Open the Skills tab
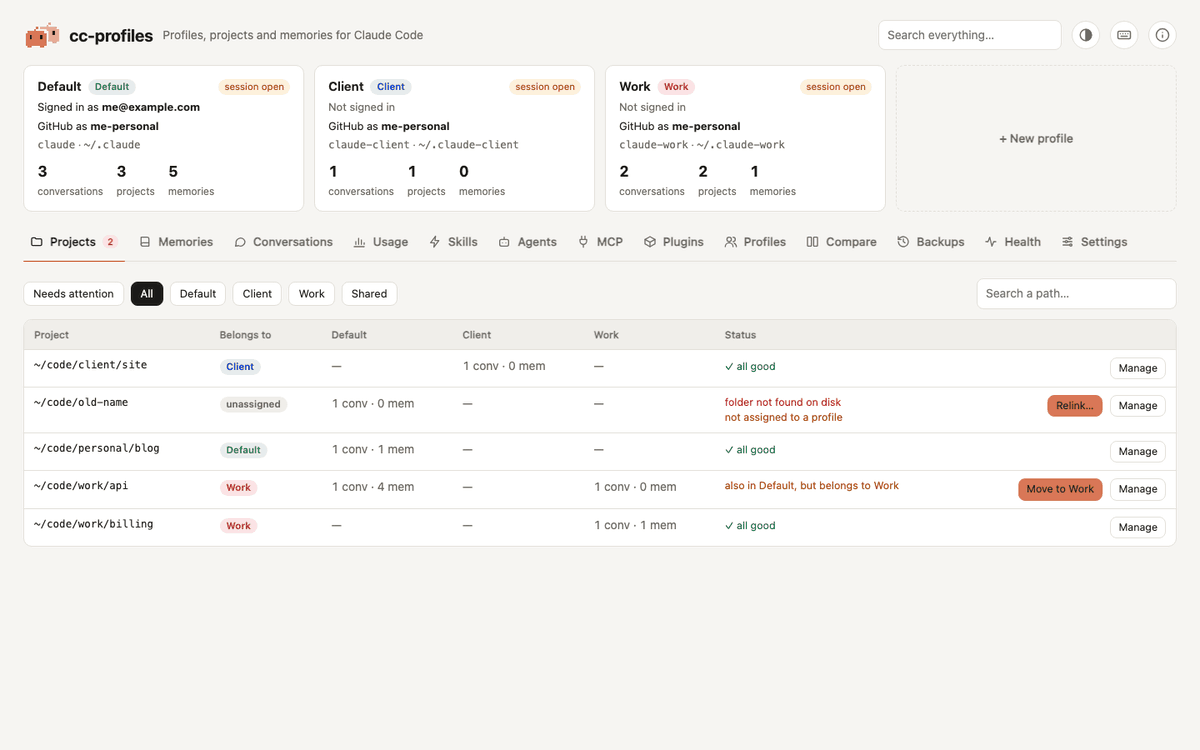The height and width of the screenshot is (750, 1200). click(453, 242)
